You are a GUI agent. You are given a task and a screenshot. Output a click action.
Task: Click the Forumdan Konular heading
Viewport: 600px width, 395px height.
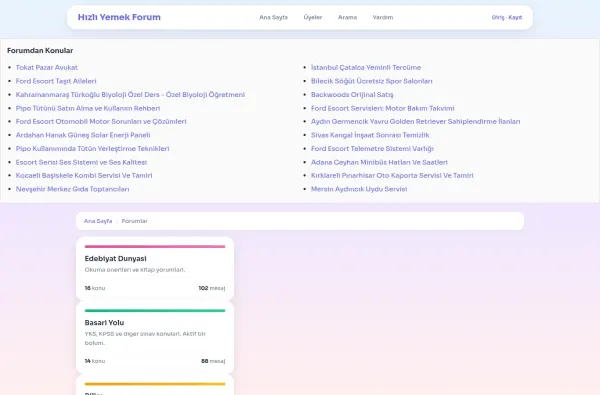pos(40,51)
